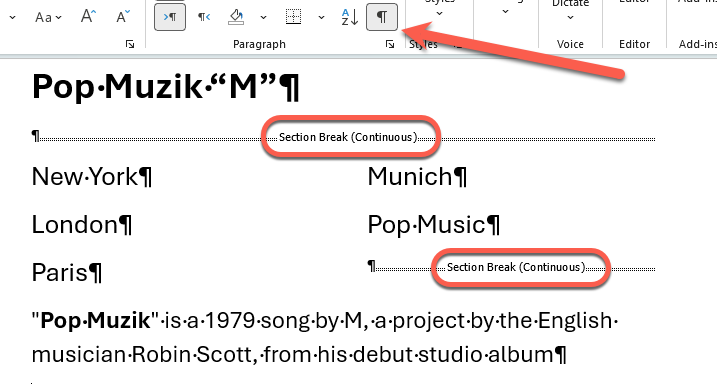Open the Font dialog launcher
The height and width of the screenshot is (384, 717).
tap(130, 44)
